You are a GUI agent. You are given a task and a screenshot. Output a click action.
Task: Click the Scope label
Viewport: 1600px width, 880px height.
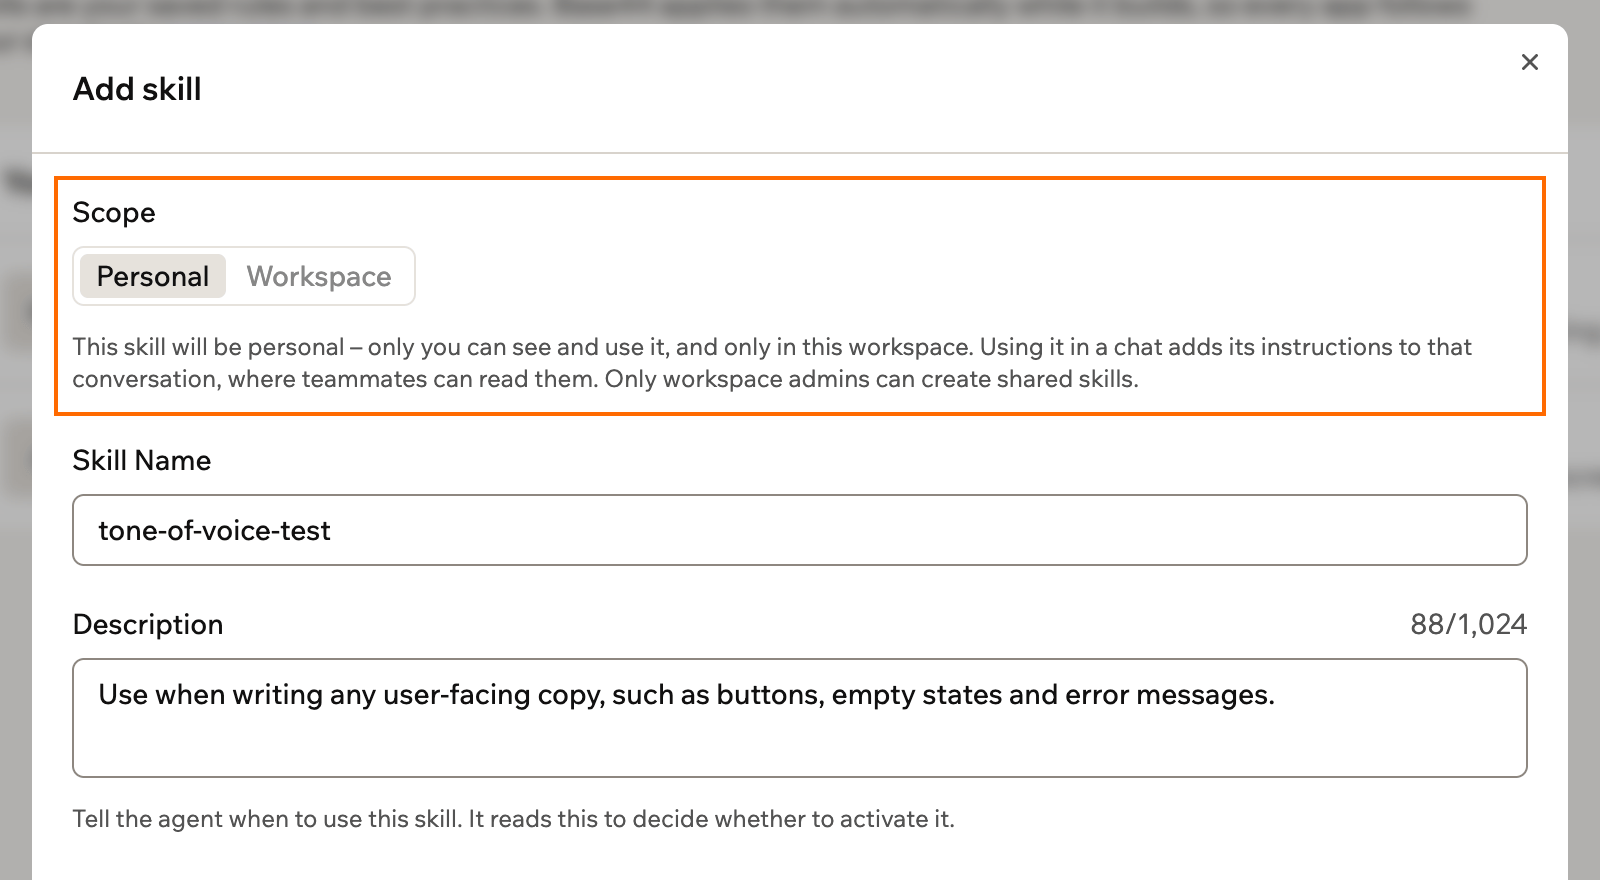[114, 212]
